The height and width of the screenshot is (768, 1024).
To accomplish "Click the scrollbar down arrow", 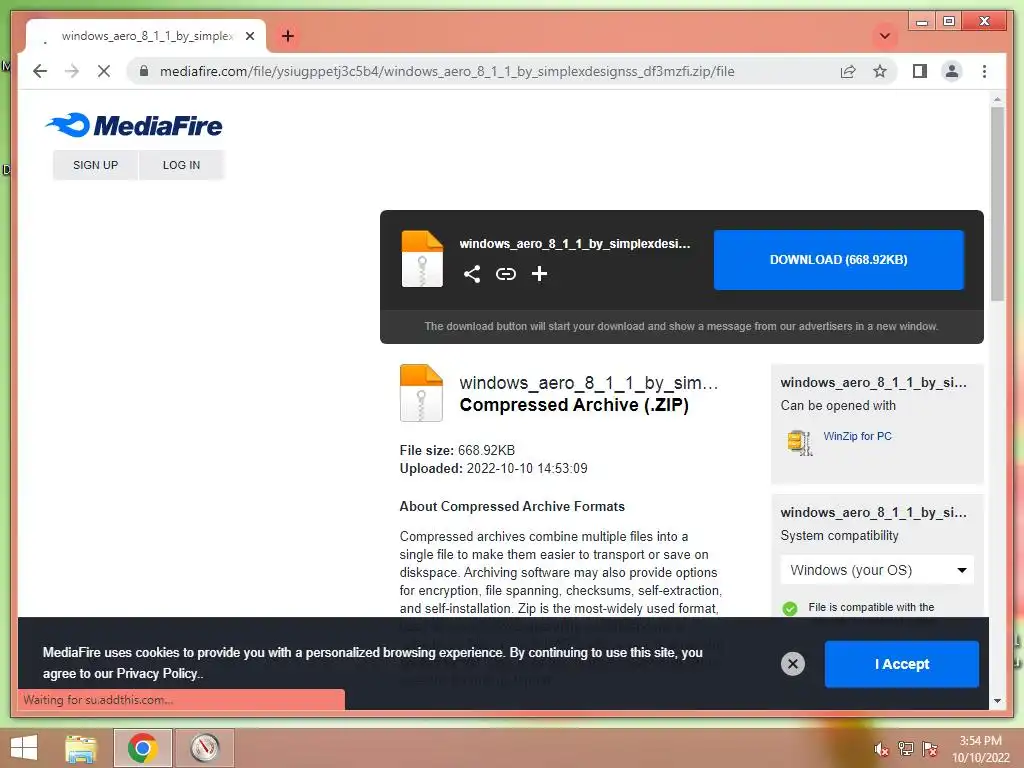I will tap(997, 701).
